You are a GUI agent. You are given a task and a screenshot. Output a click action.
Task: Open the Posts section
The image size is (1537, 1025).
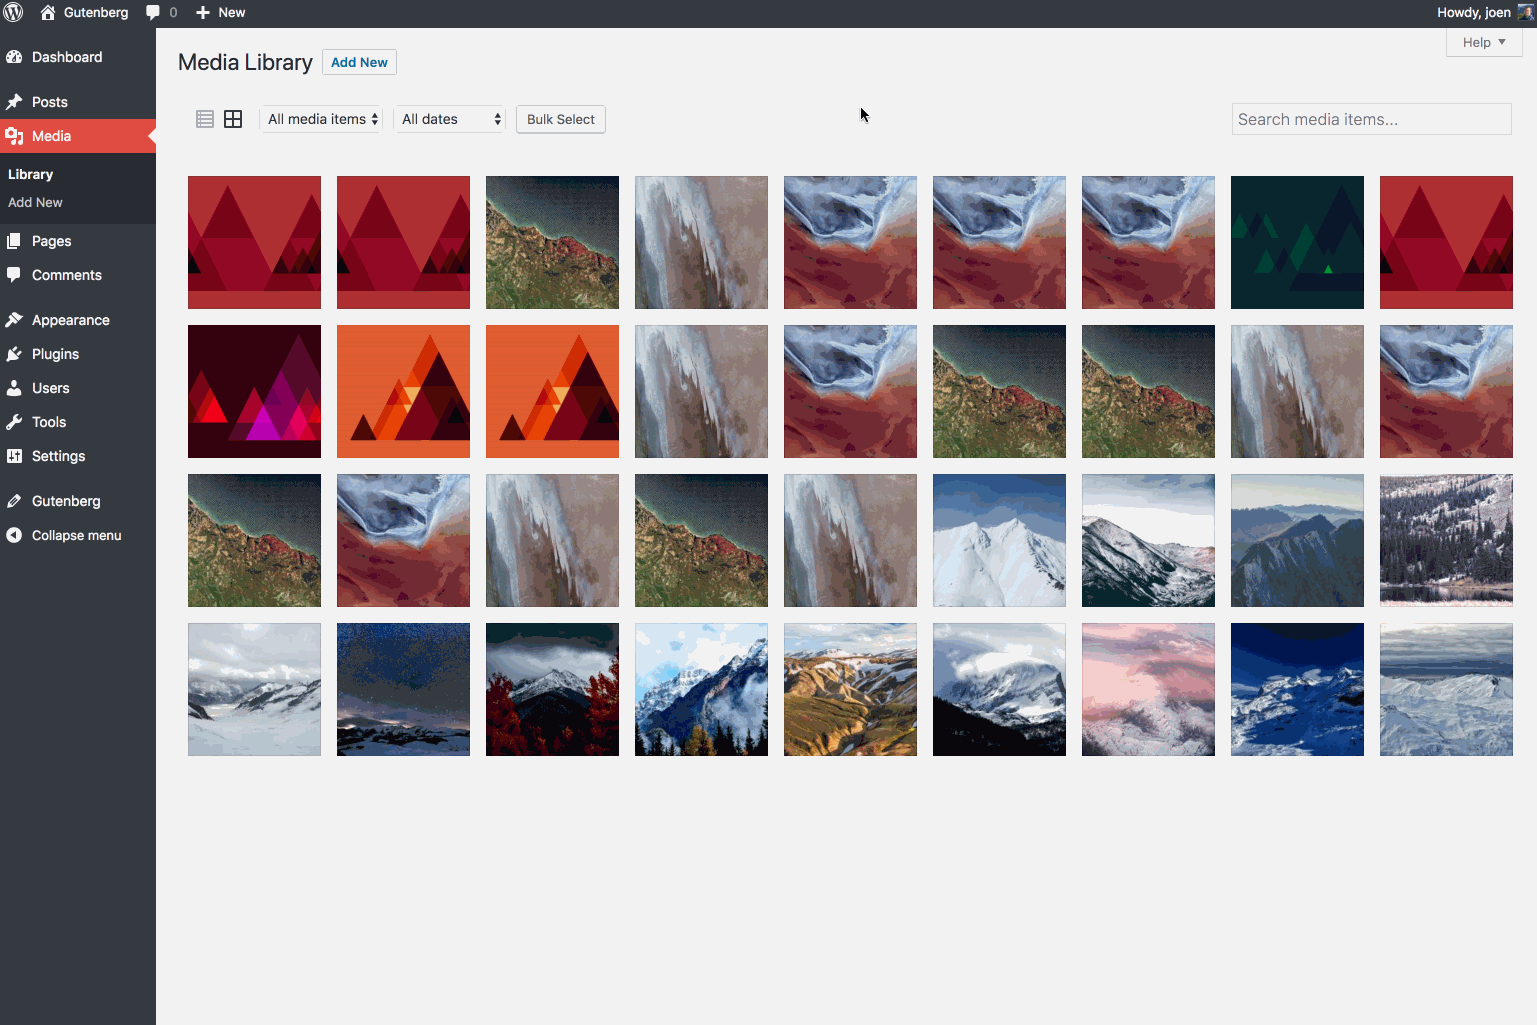tap(52, 101)
